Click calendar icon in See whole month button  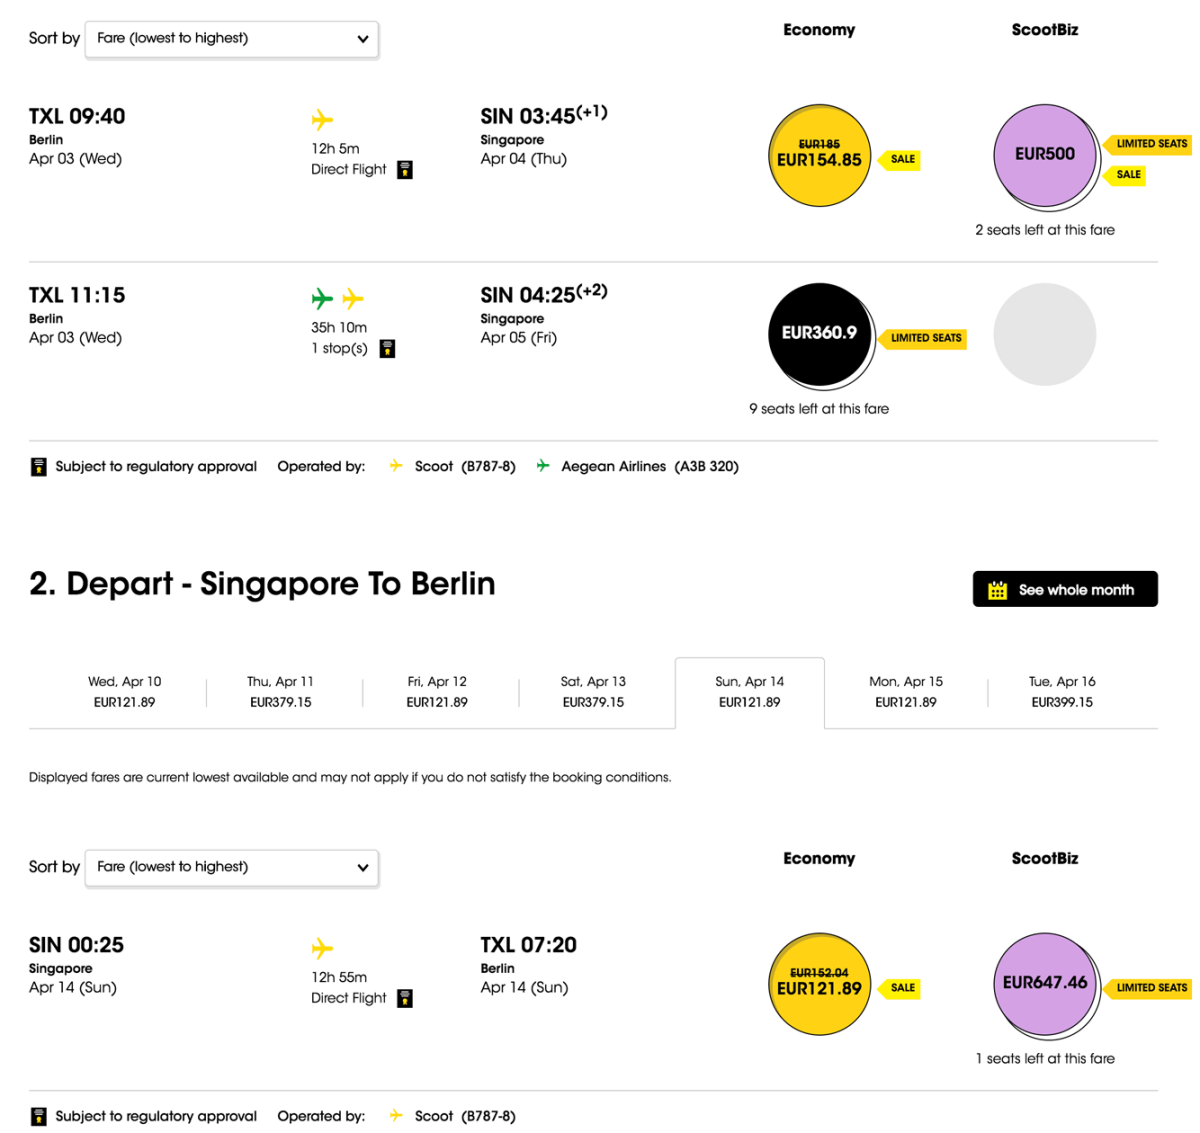tap(997, 590)
